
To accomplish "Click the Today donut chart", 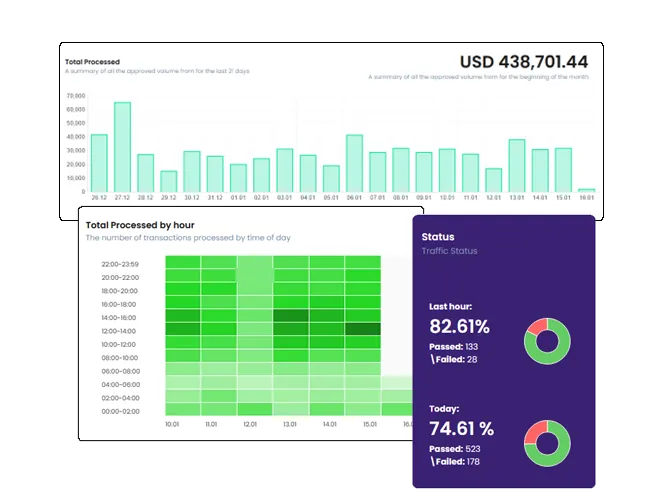I will coord(547,443).
